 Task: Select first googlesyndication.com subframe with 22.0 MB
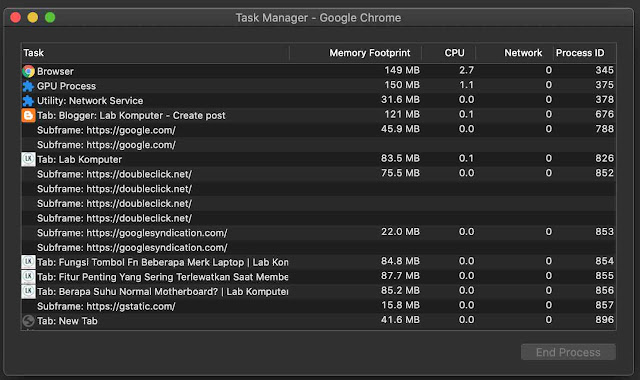(318, 233)
